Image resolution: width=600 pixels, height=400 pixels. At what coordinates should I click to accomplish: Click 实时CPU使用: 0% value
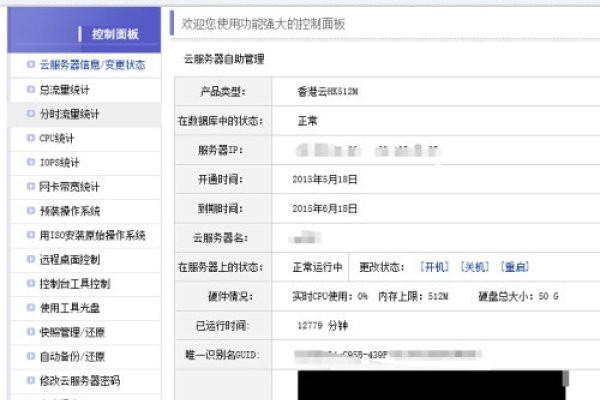330,296
